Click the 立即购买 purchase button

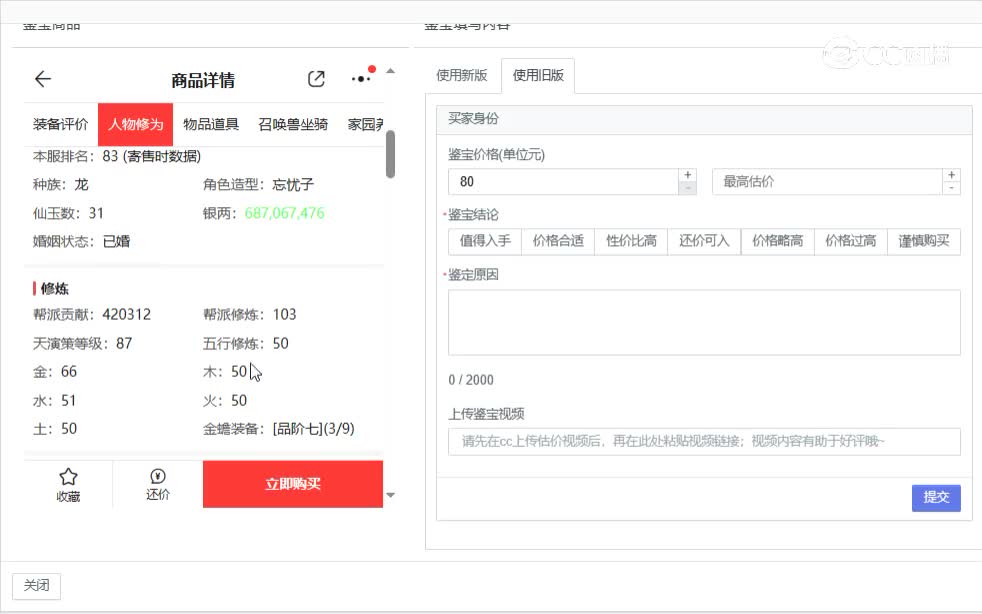[292, 484]
